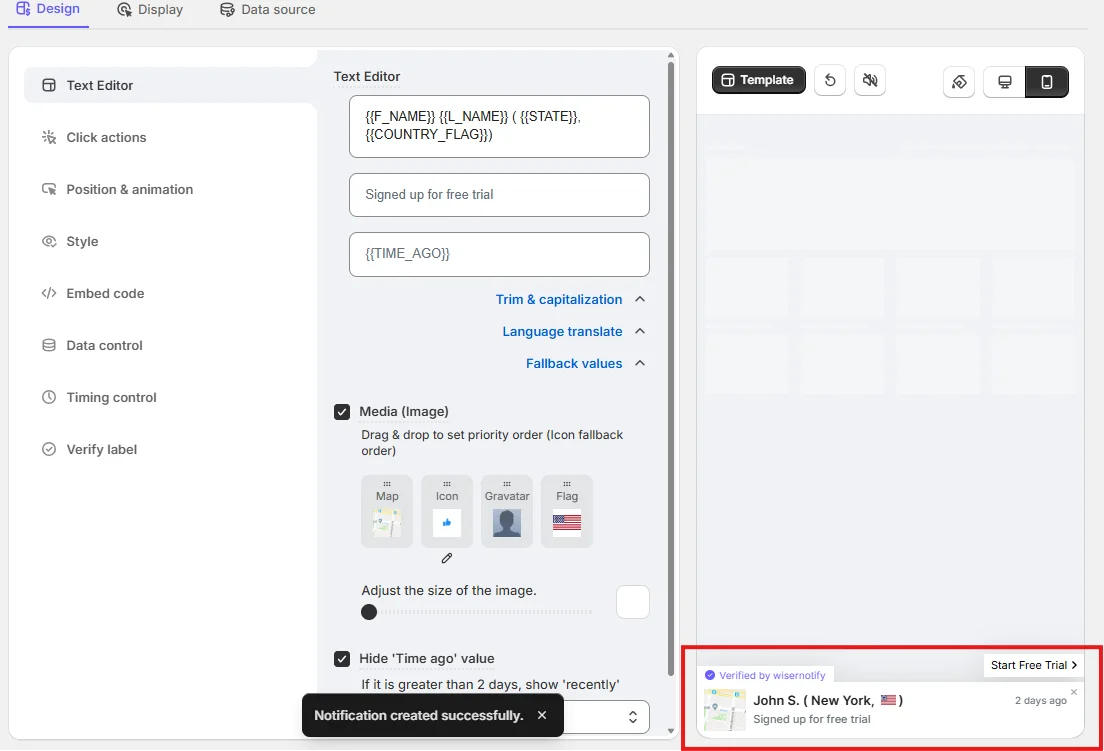Uncheck the Media (Image) checkbox
The width and height of the screenshot is (1104, 751).
point(342,411)
